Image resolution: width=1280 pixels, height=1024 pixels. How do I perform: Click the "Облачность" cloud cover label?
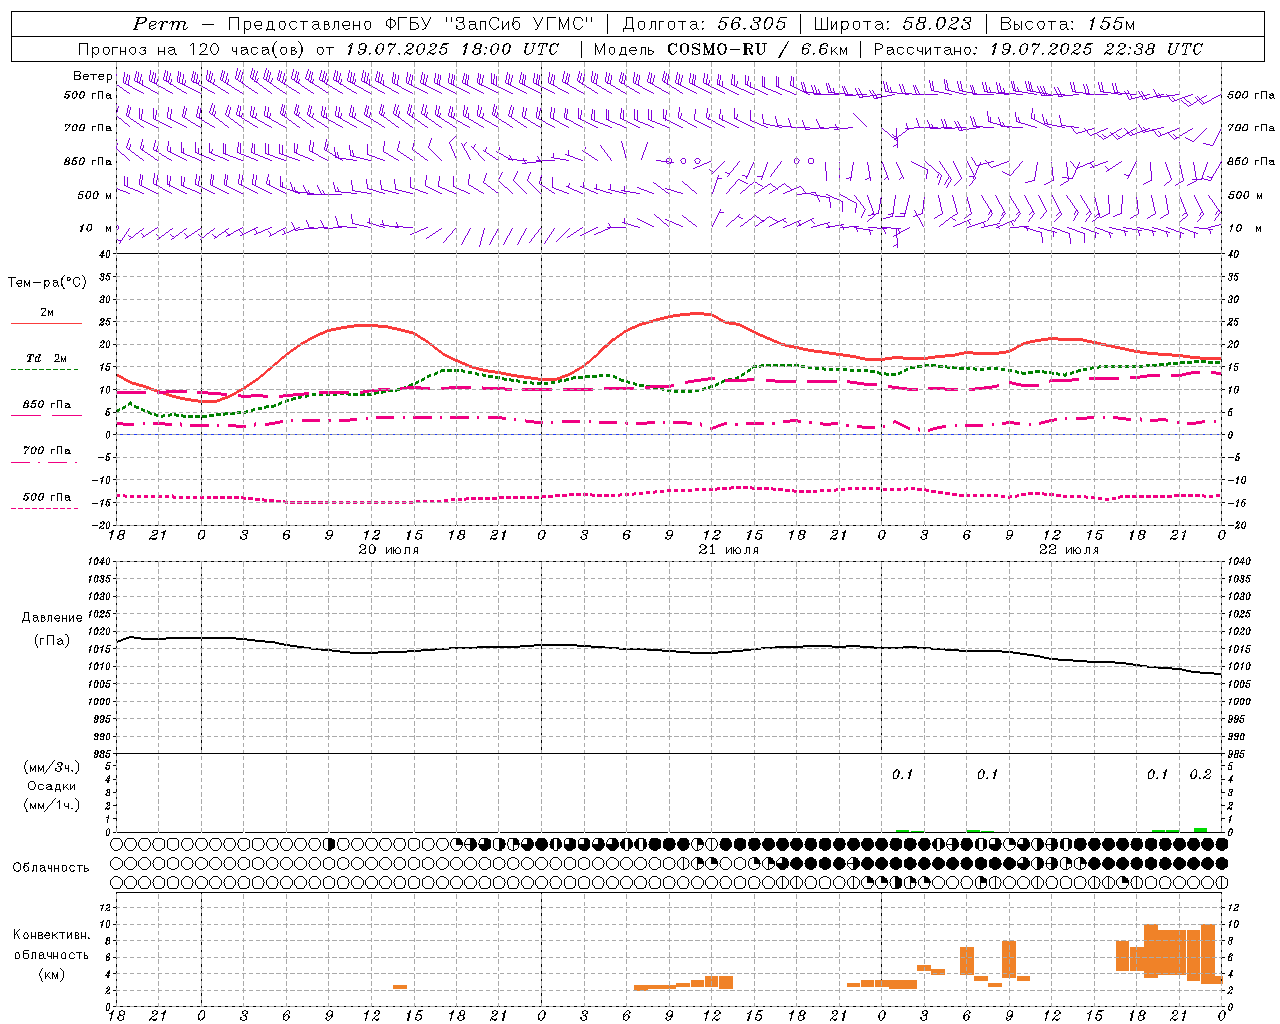(x=51, y=868)
